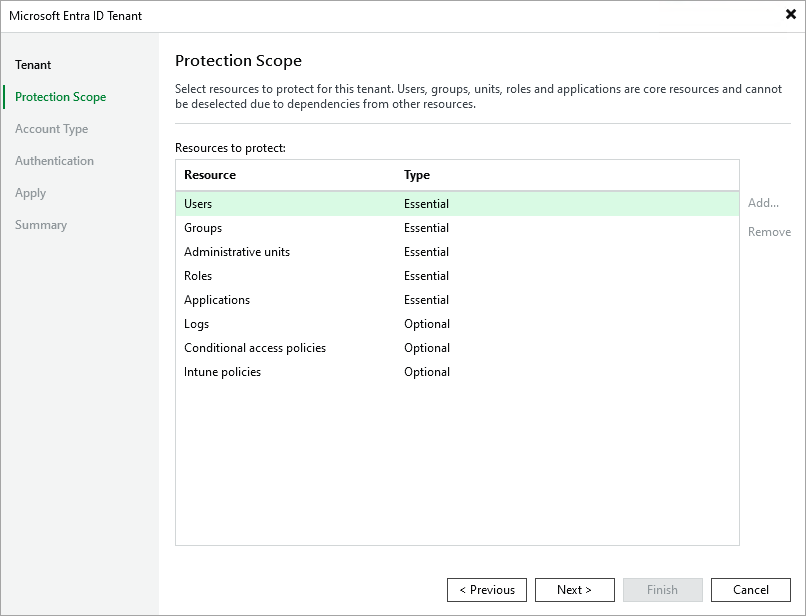806x616 pixels.
Task: Select the Roles resource row
Action: tap(457, 276)
